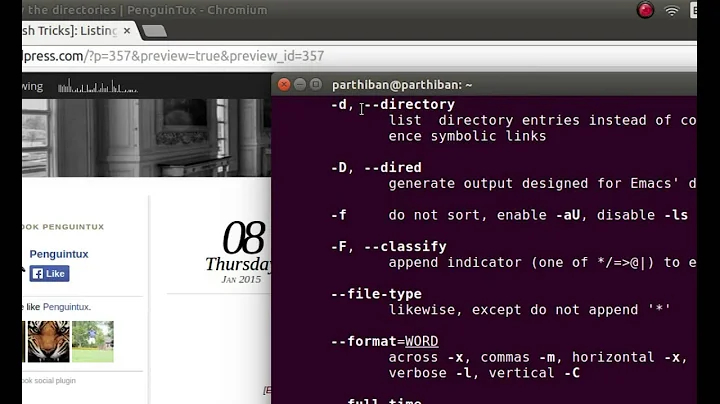This screenshot has height=404, width=720.
Task: Minimize the terminal window
Action: click(300, 84)
